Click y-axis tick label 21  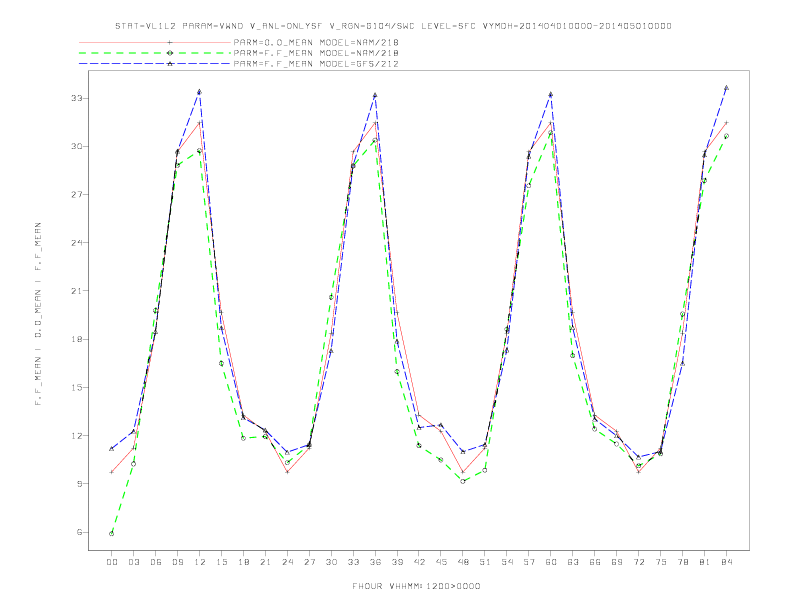76,291
